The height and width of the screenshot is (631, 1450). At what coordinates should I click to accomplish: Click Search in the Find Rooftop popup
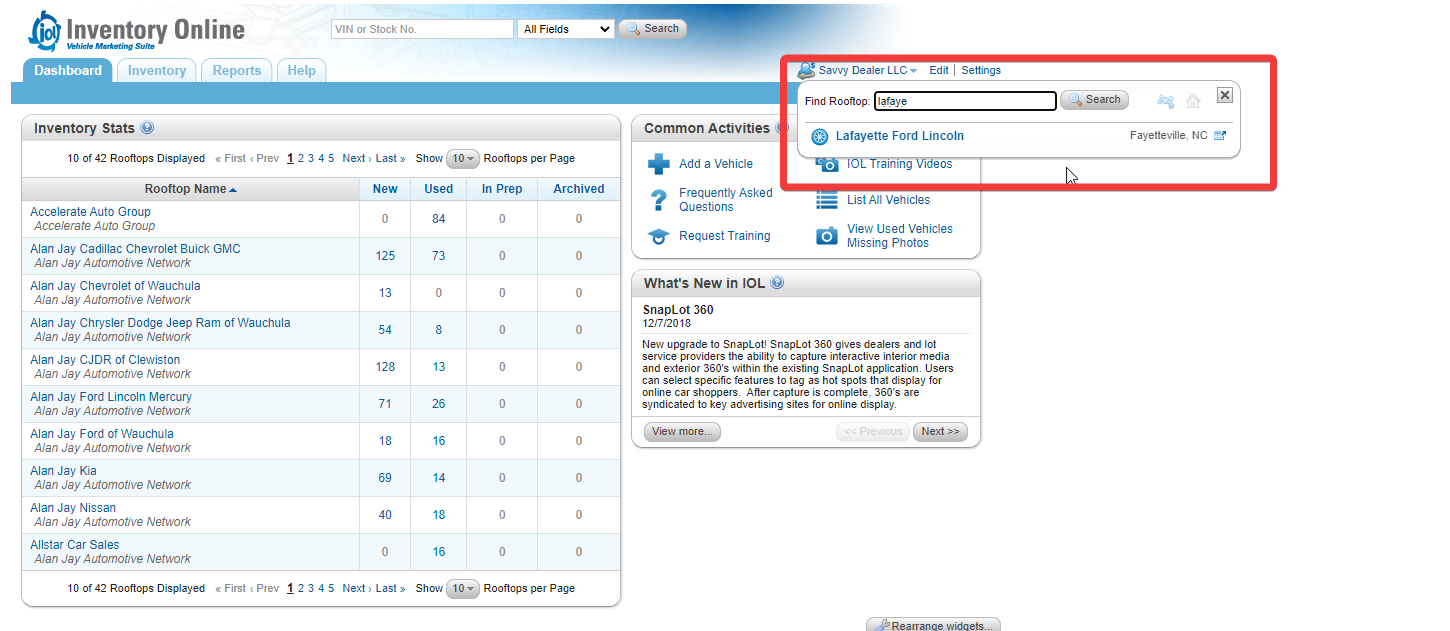pos(1094,100)
